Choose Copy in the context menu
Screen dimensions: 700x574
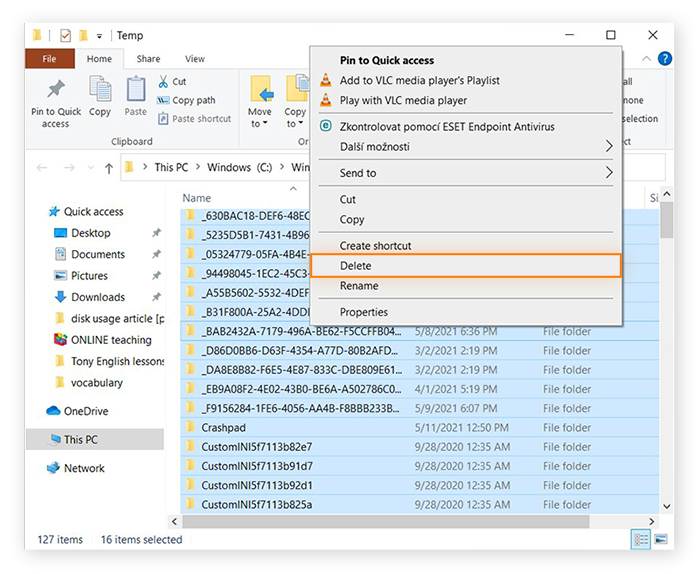coord(466,219)
